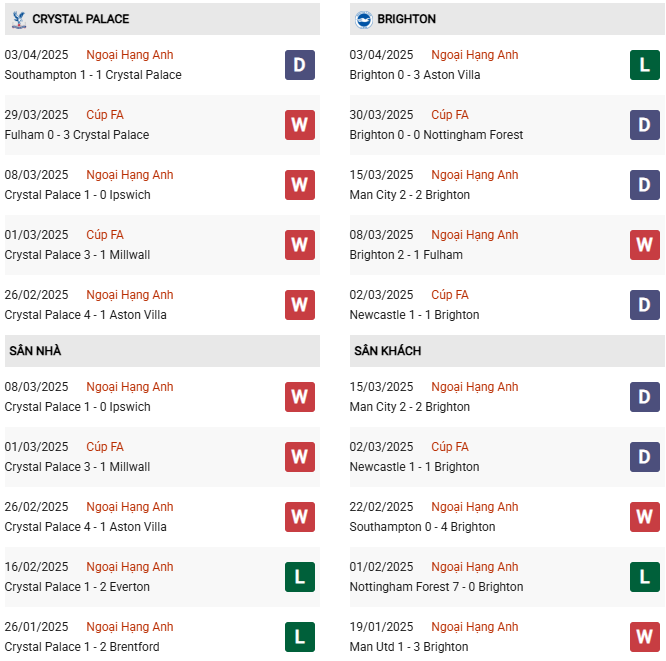Click the loss badge for Crystal Palace 1-2 Everton
The image size is (666, 661).
pyautogui.click(x=300, y=577)
